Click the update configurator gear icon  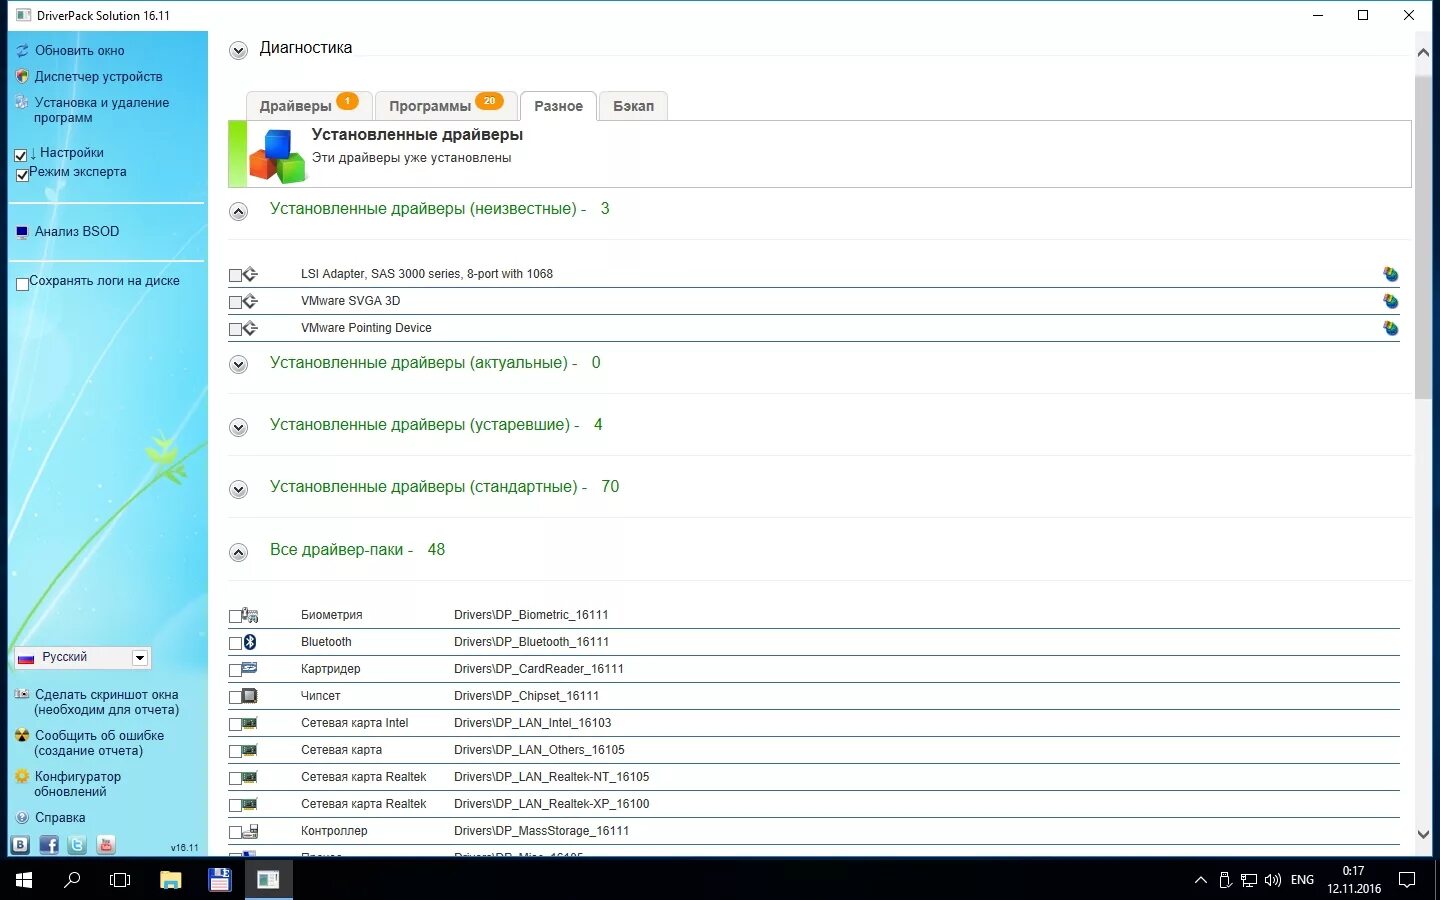coord(22,776)
